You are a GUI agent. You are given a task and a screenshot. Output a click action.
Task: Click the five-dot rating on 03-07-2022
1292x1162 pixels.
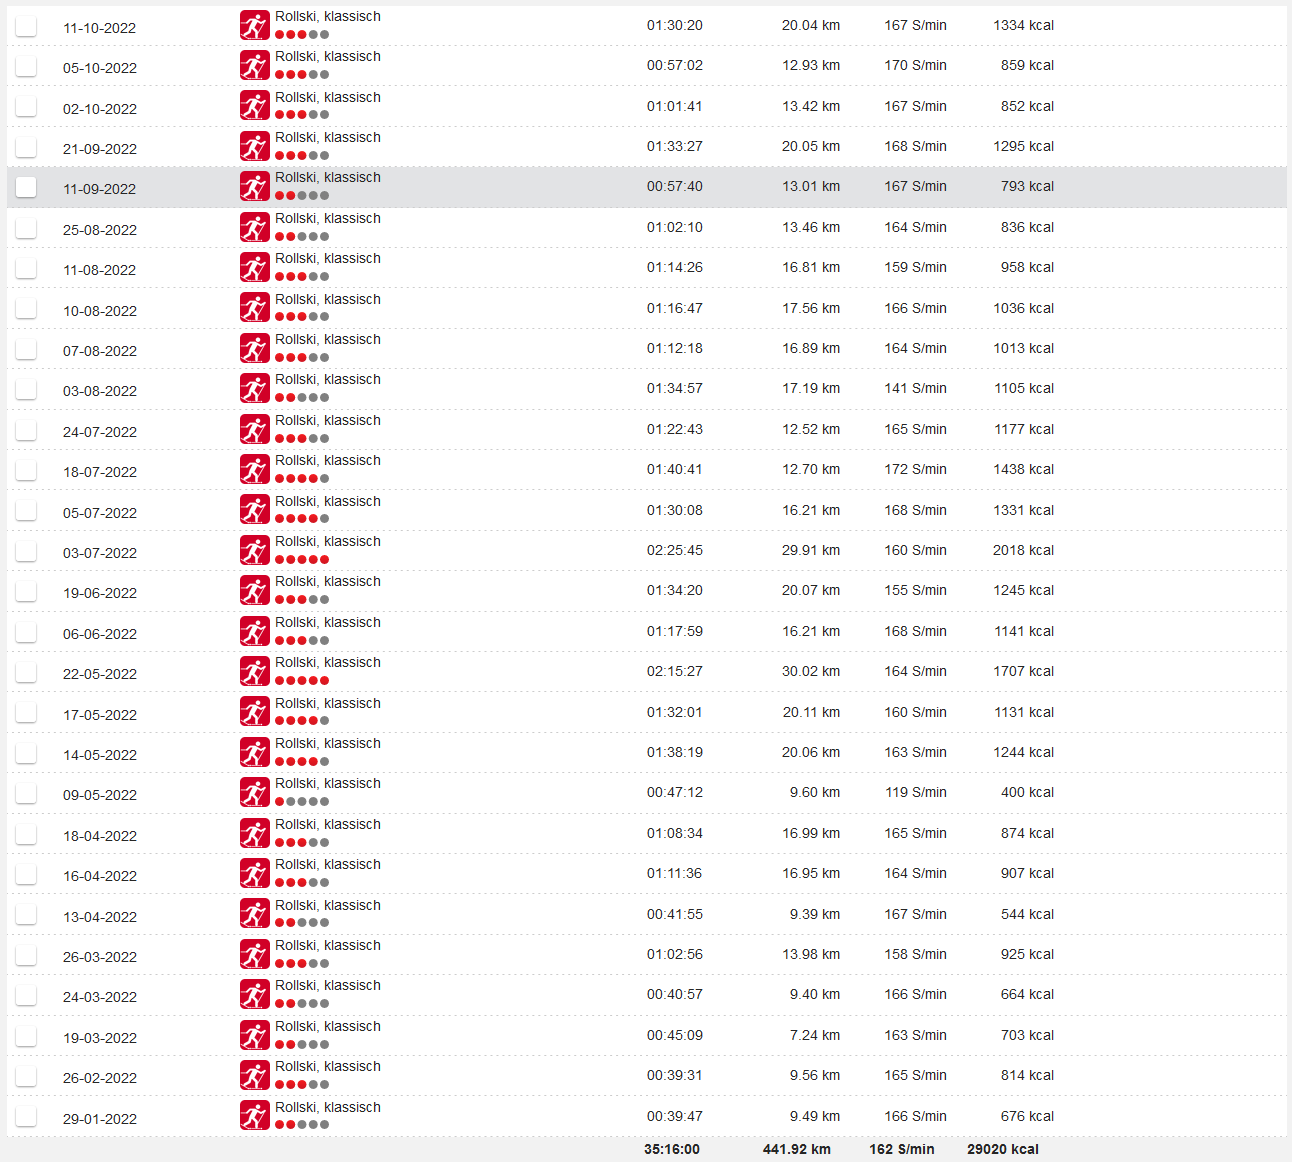pyautogui.click(x=302, y=560)
